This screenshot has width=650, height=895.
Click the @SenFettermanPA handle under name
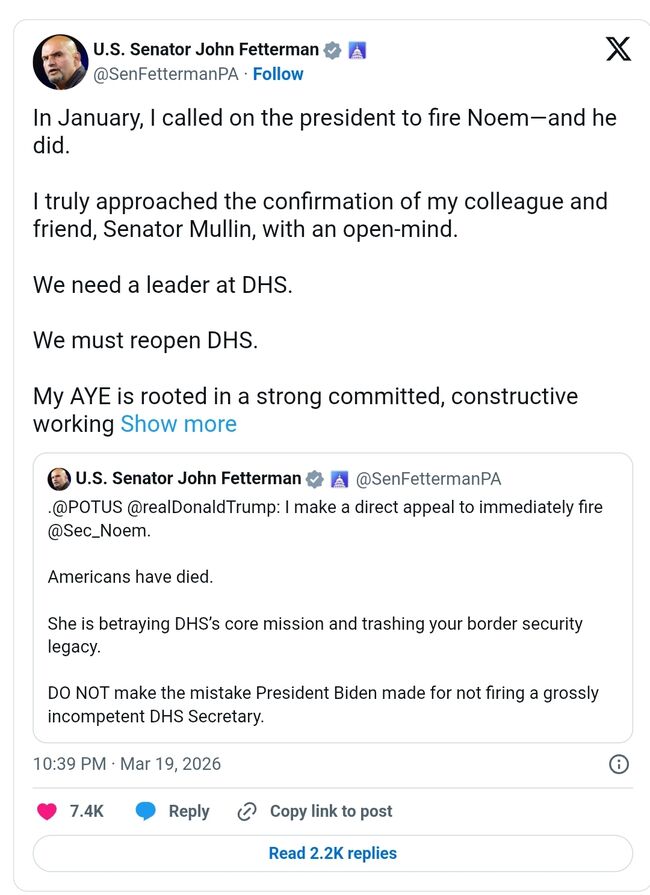(168, 74)
